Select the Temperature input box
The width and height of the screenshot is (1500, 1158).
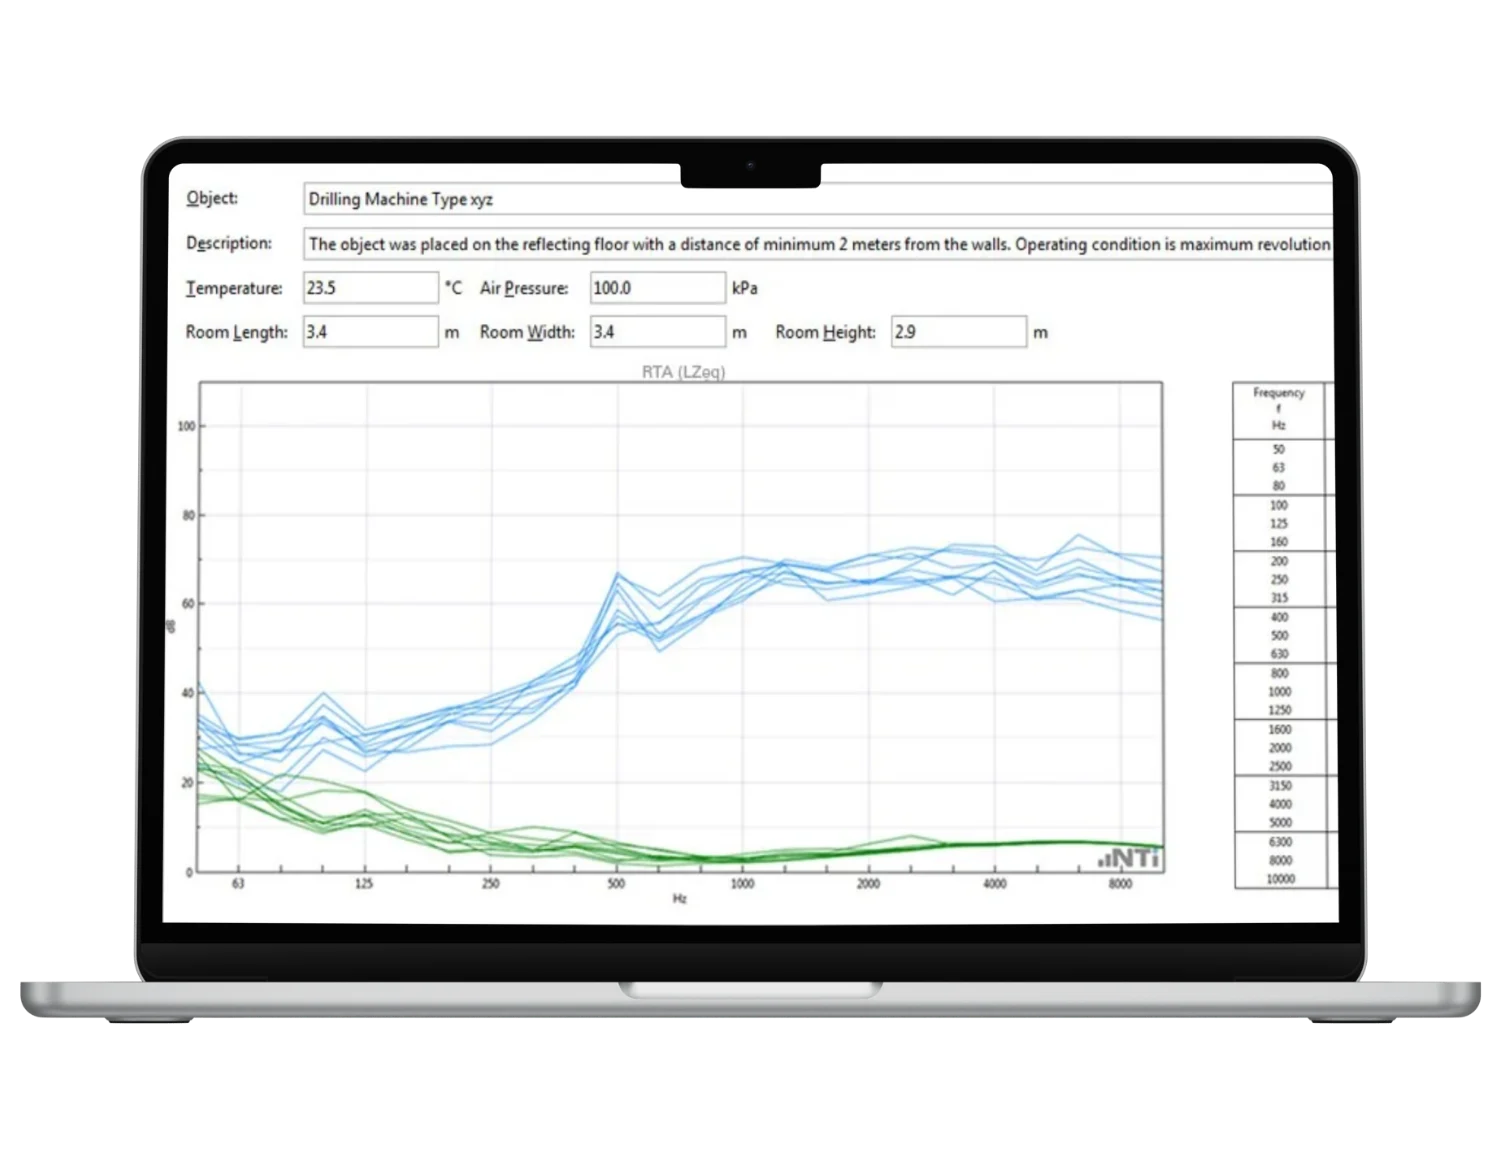pyautogui.click(x=370, y=288)
